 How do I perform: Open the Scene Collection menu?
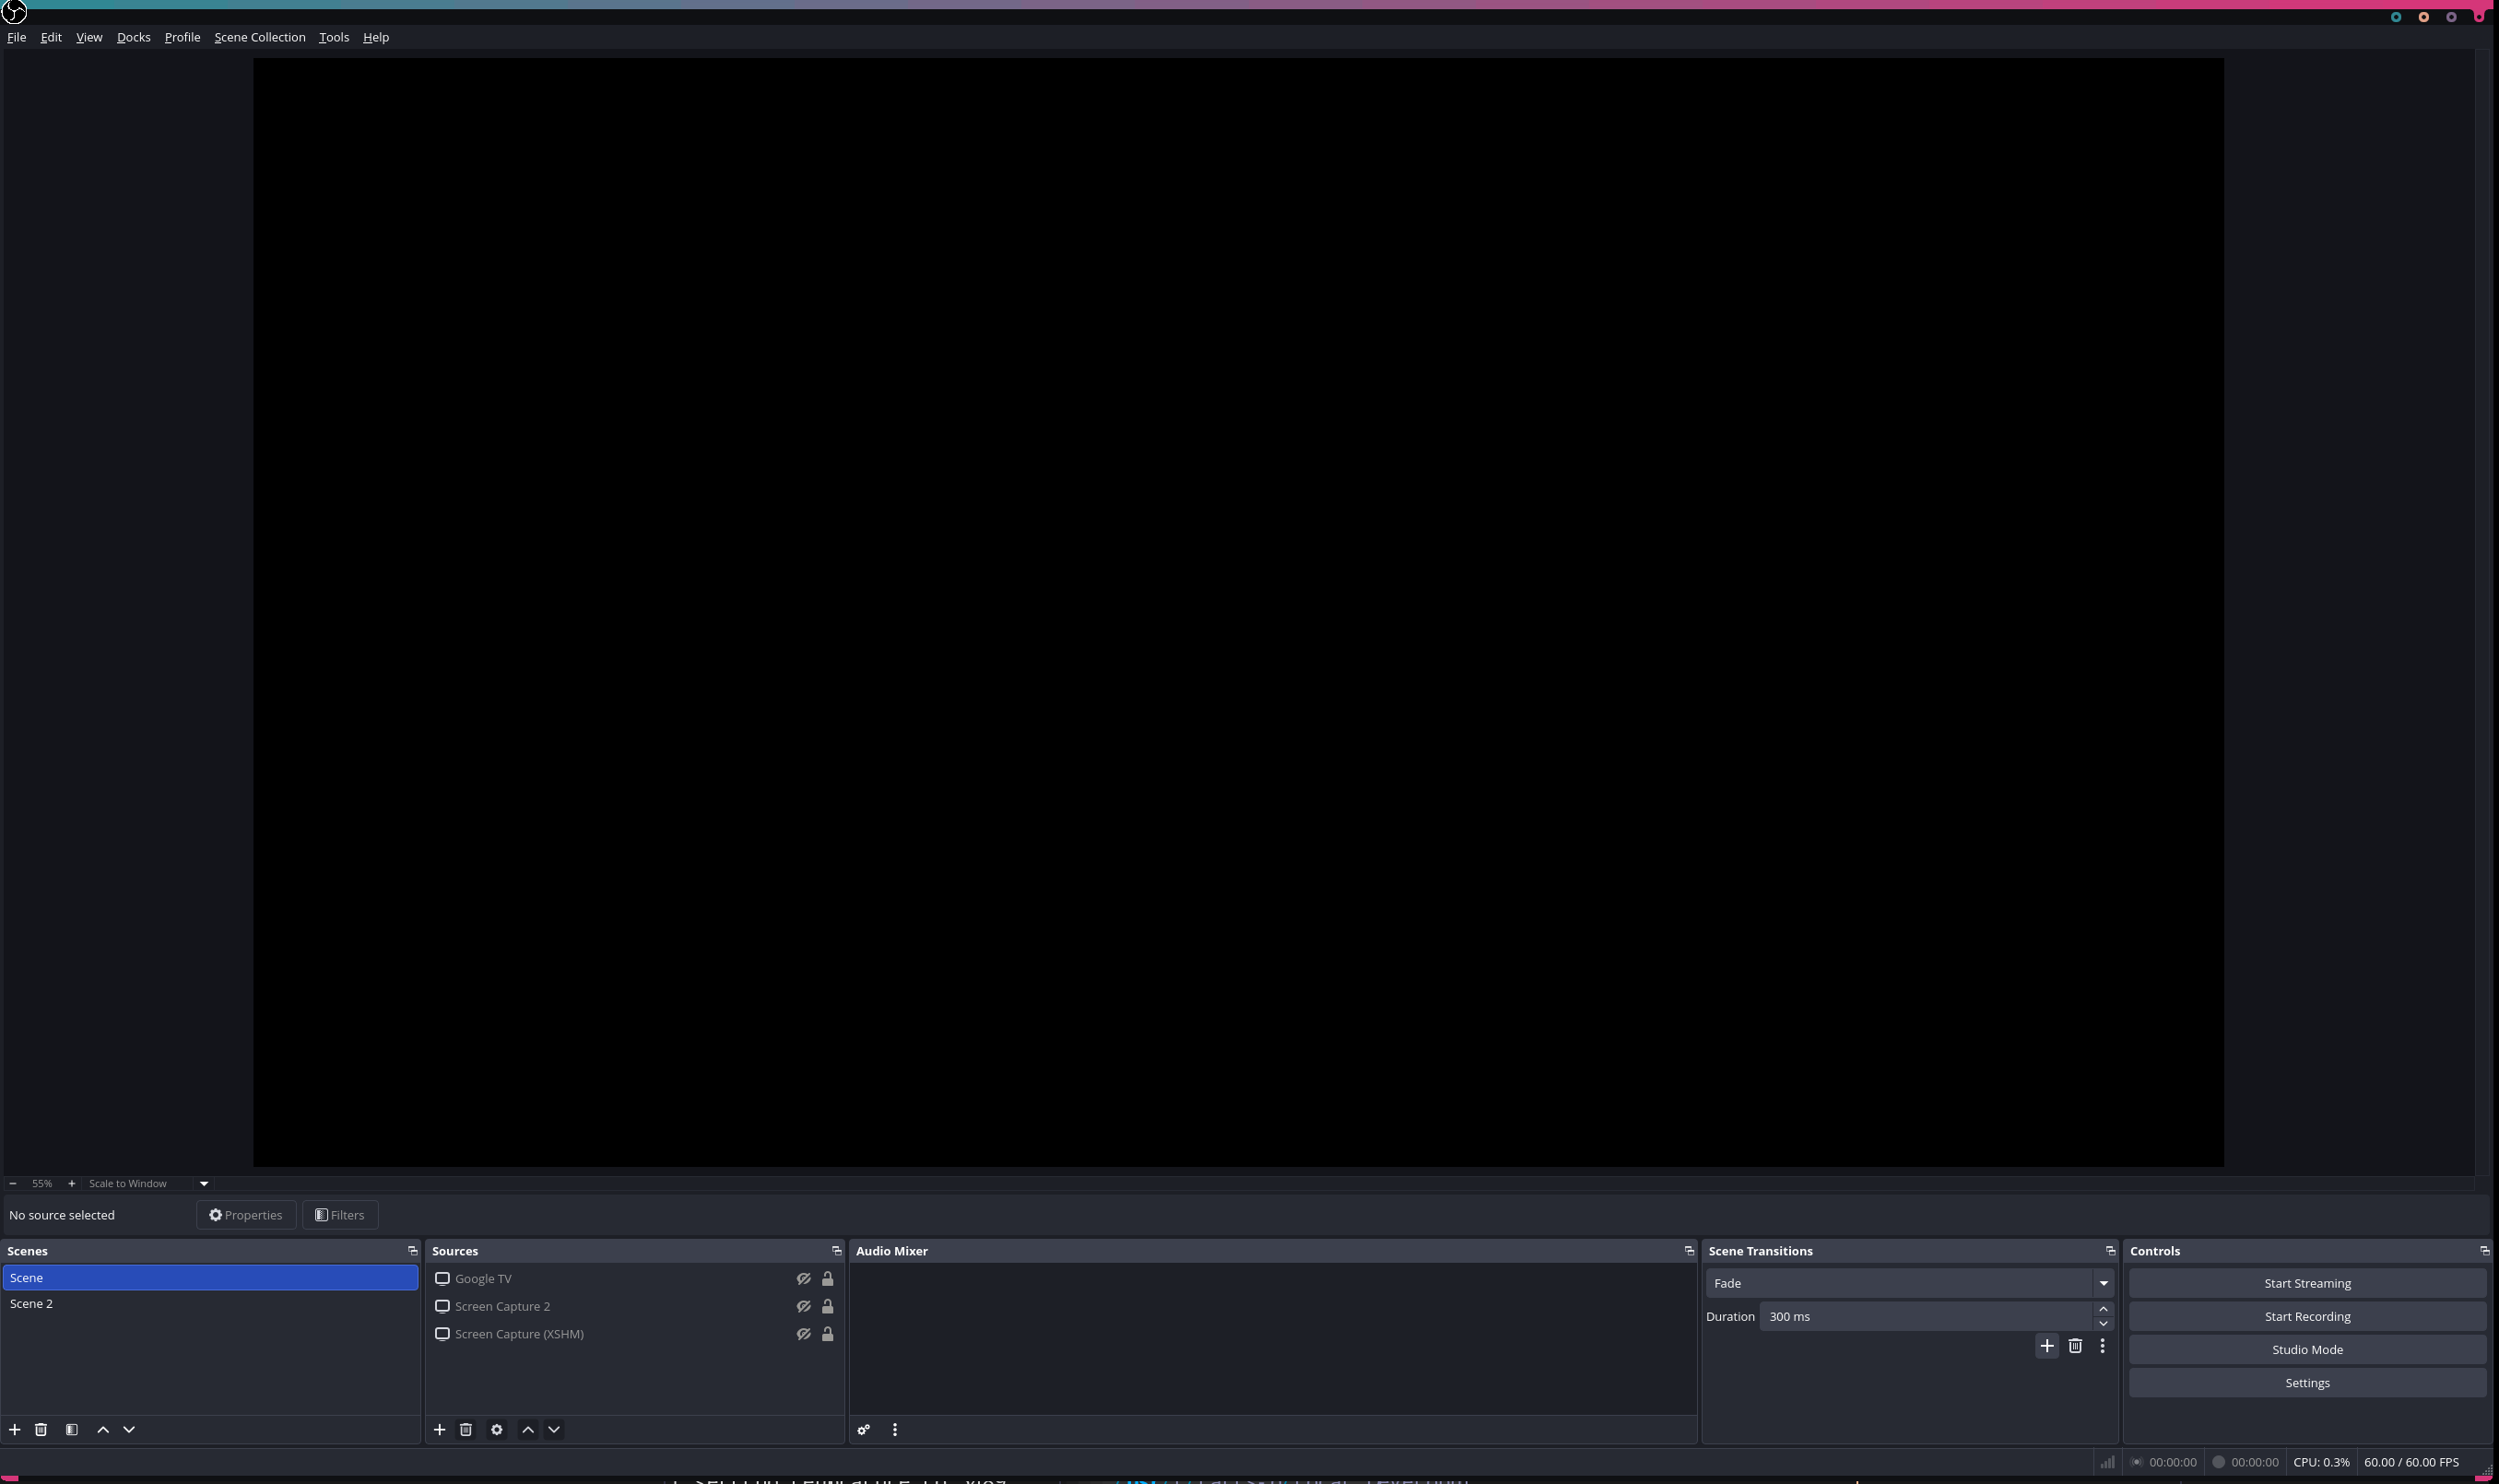pos(260,37)
